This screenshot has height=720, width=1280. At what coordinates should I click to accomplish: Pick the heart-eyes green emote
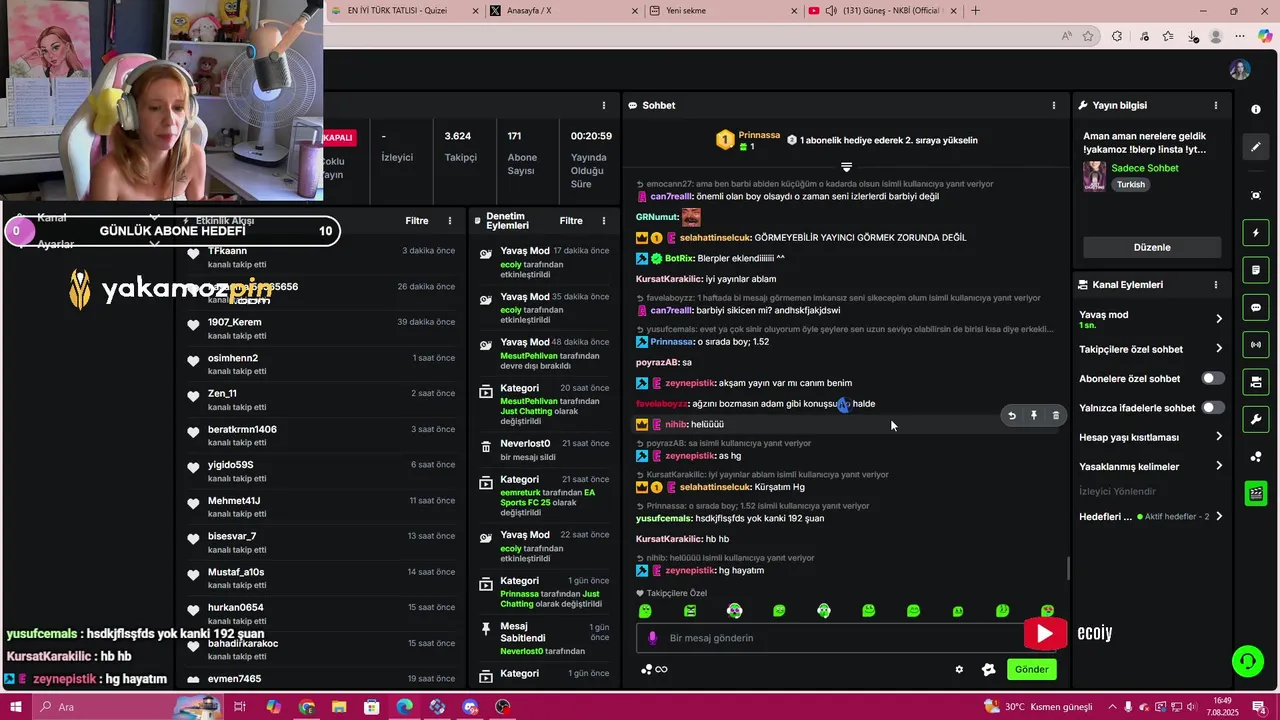(x=1047, y=611)
